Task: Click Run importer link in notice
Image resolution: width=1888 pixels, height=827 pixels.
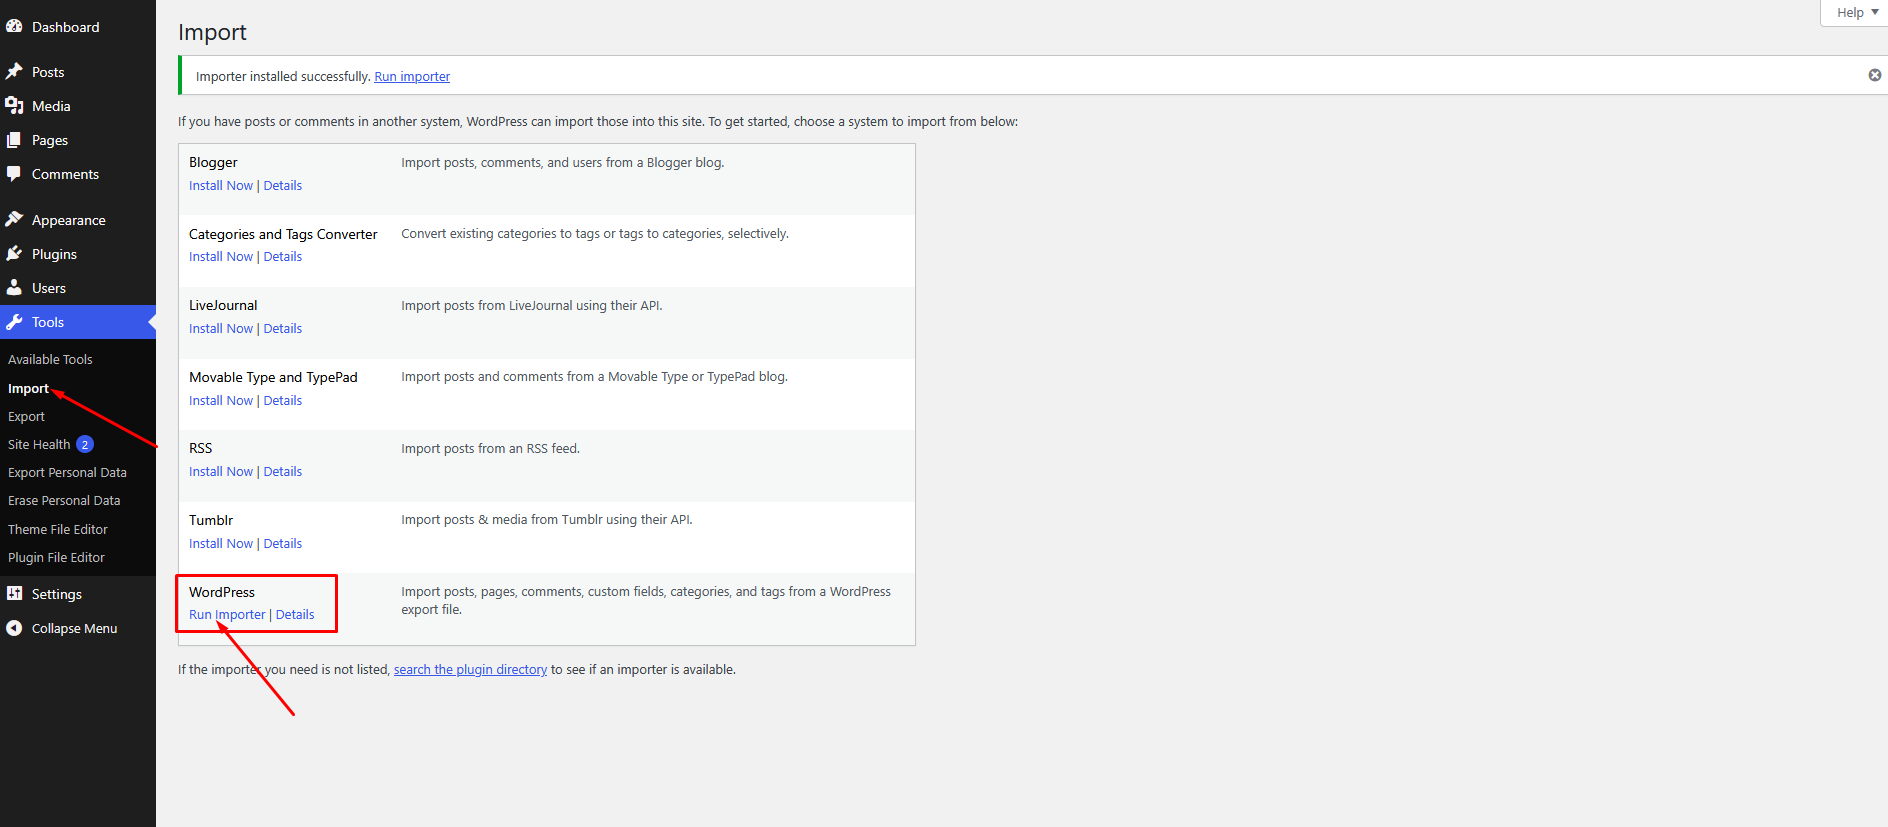Action: click(412, 76)
